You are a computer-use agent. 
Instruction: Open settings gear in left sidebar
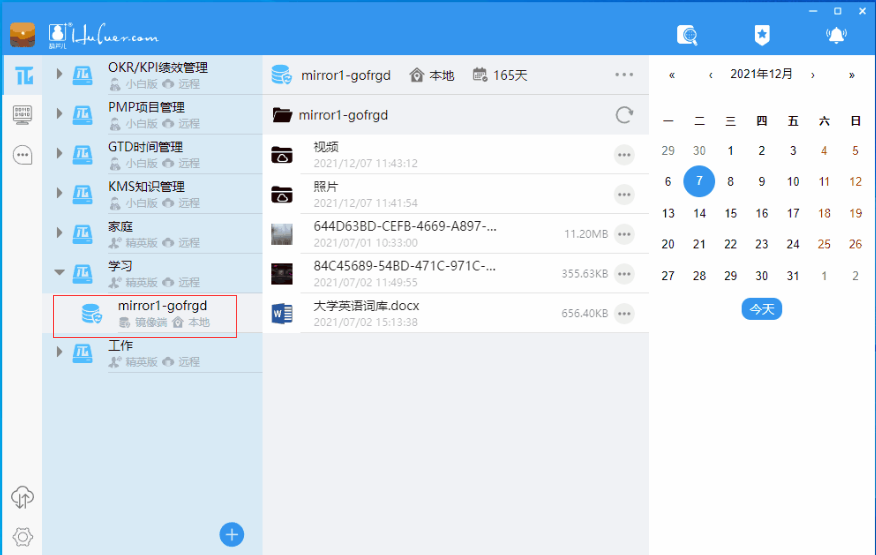(x=22, y=537)
